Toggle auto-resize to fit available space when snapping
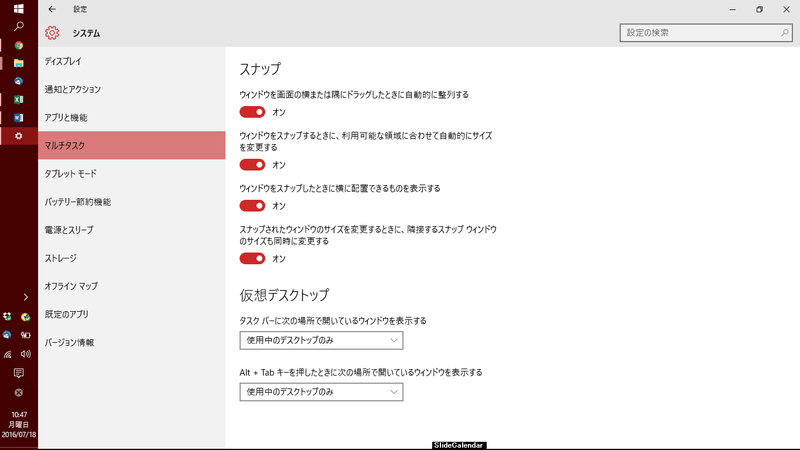The image size is (800, 450). (x=253, y=165)
